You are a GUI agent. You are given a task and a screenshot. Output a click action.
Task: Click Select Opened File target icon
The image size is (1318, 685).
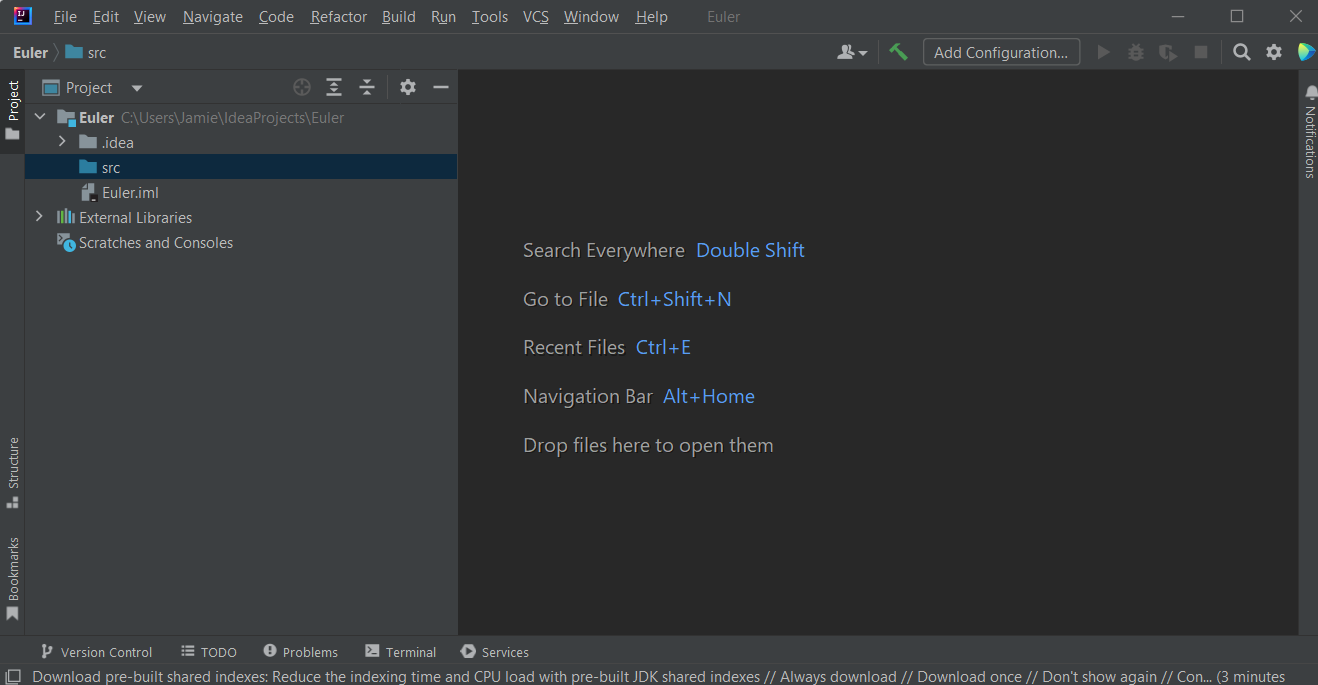(x=302, y=87)
